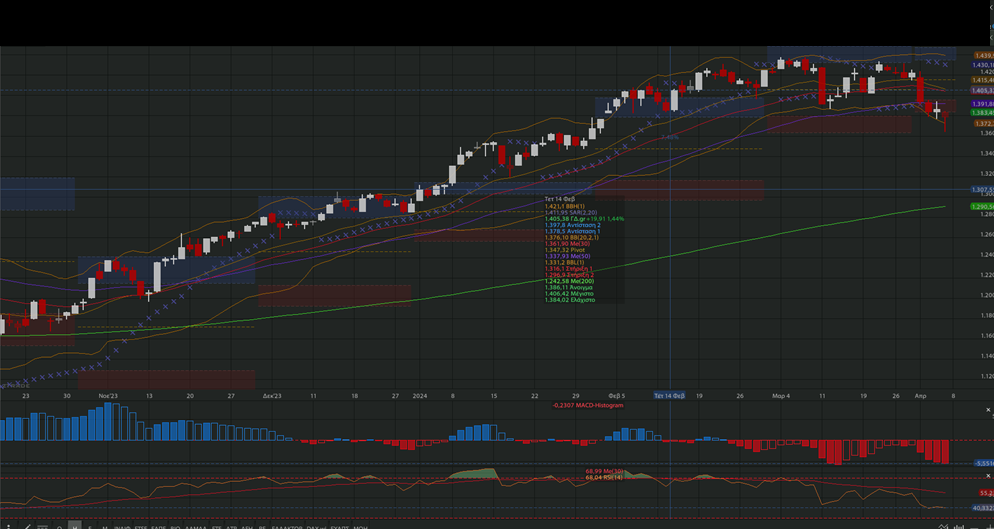Click the '1.386,11 Άνοιγμα' tooltip row
The height and width of the screenshot is (529, 994).
point(569,287)
